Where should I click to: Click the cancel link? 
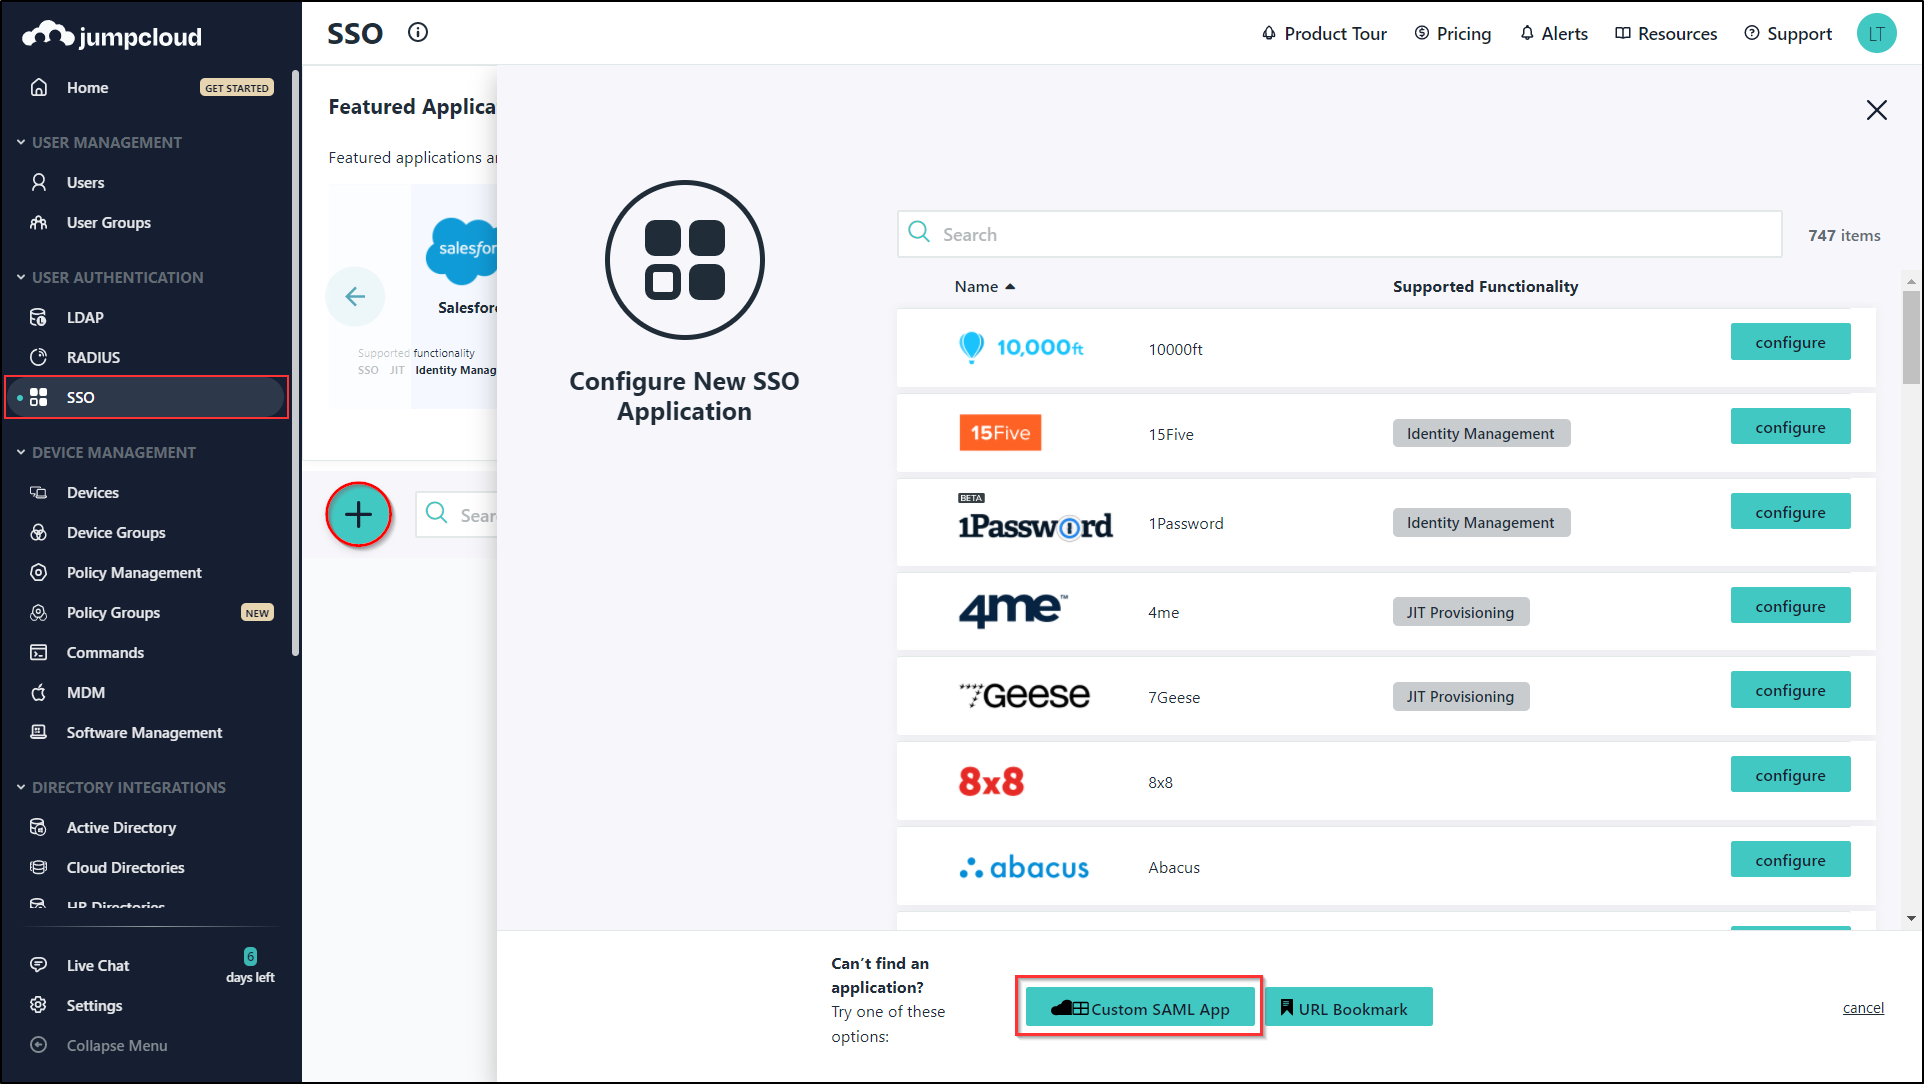pos(1862,1008)
